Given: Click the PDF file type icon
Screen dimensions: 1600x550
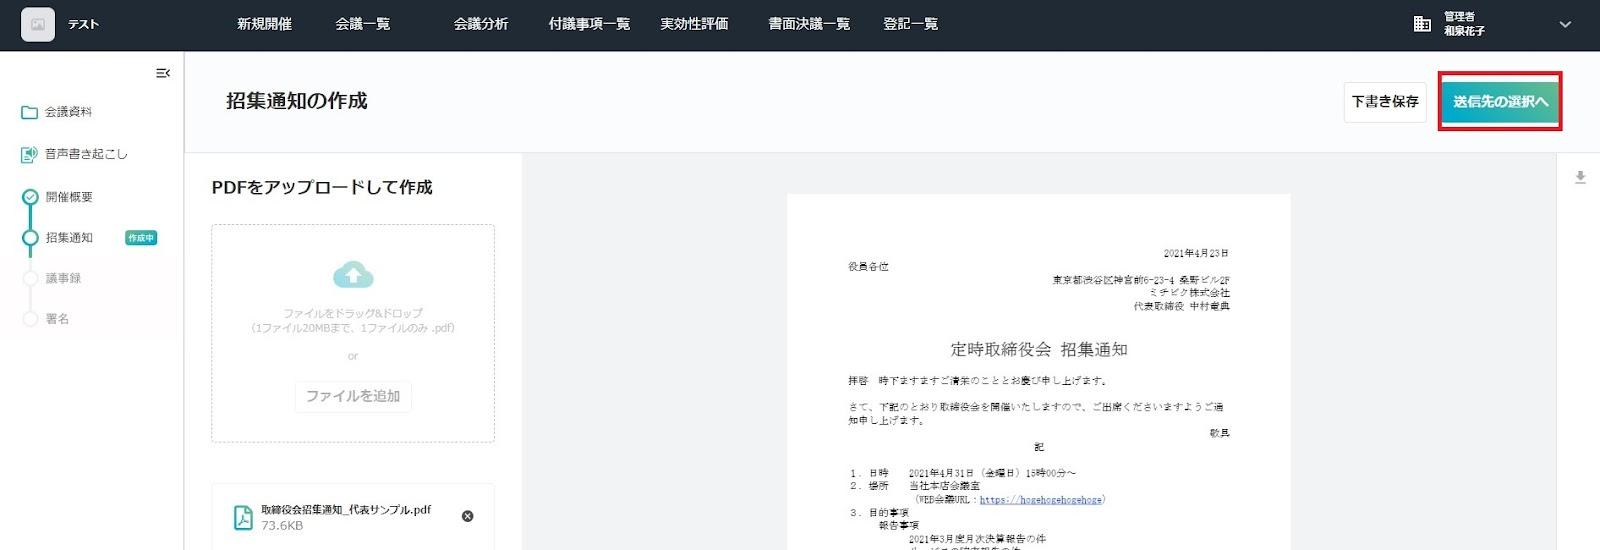Looking at the screenshot, I should (x=243, y=517).
